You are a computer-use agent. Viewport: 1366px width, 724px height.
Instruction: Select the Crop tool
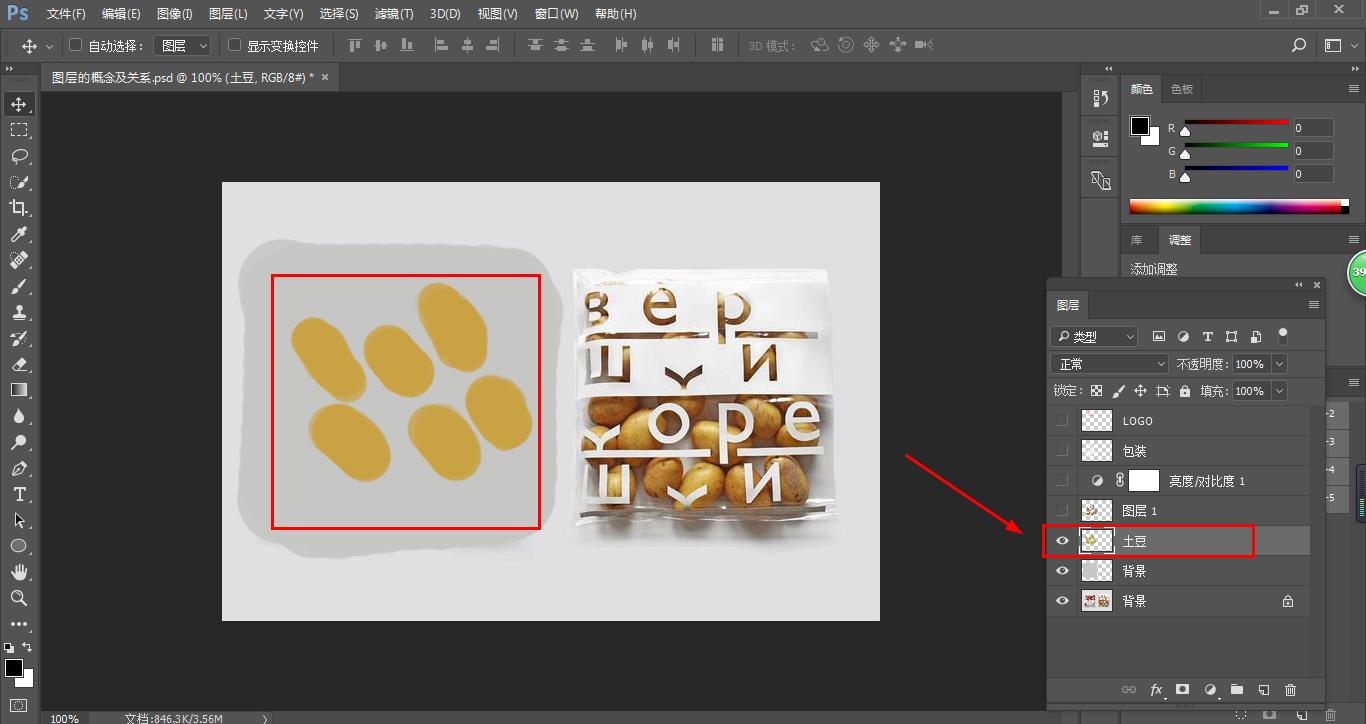[x=19, y=208]
